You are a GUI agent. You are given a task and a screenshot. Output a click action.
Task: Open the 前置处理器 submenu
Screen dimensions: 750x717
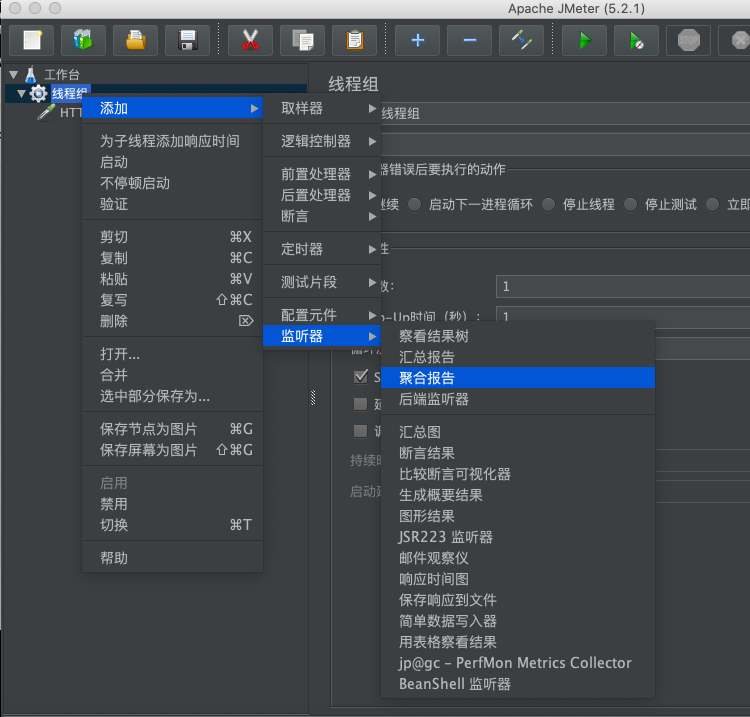coord(322,174)
